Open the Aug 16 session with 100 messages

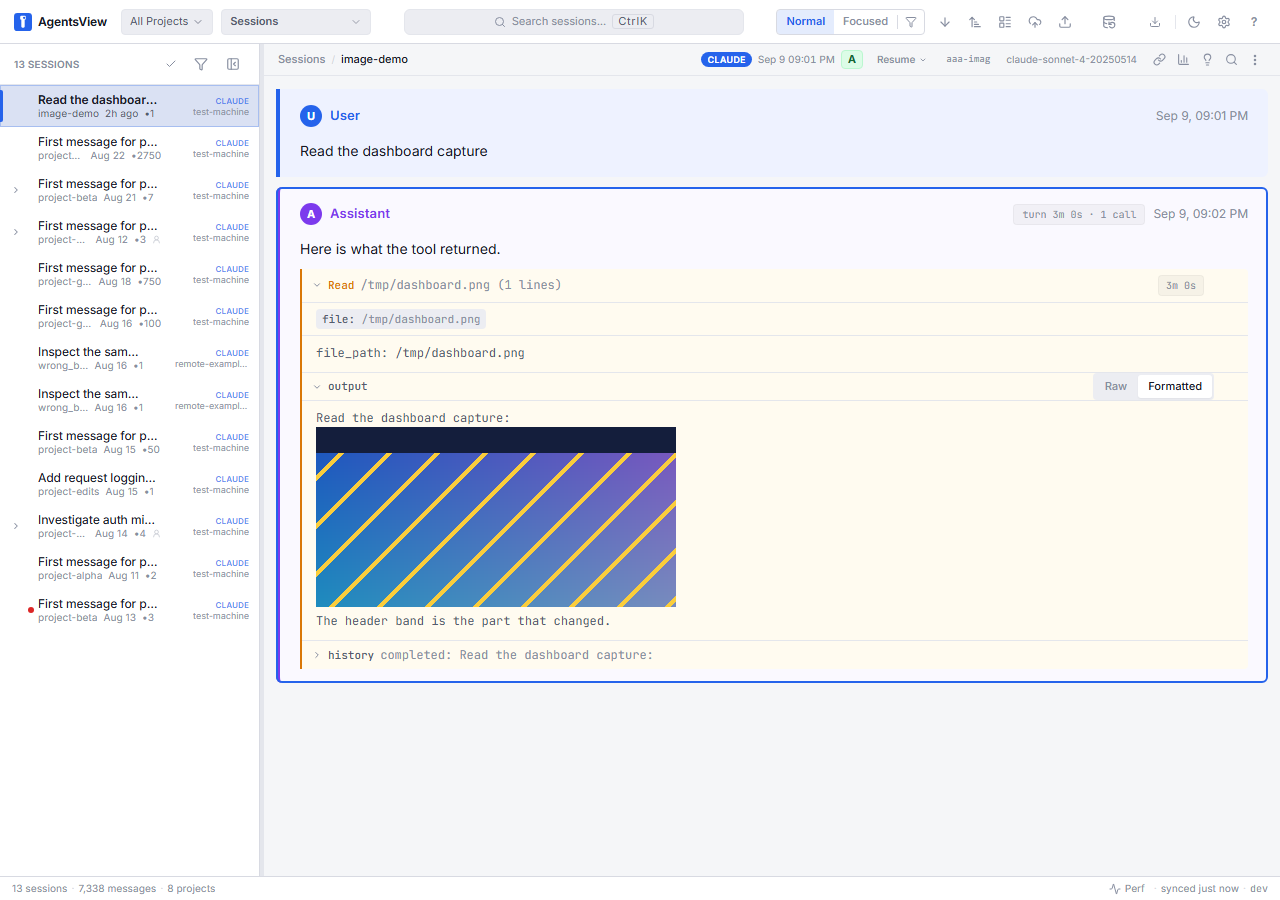click(x=130, y=316)
